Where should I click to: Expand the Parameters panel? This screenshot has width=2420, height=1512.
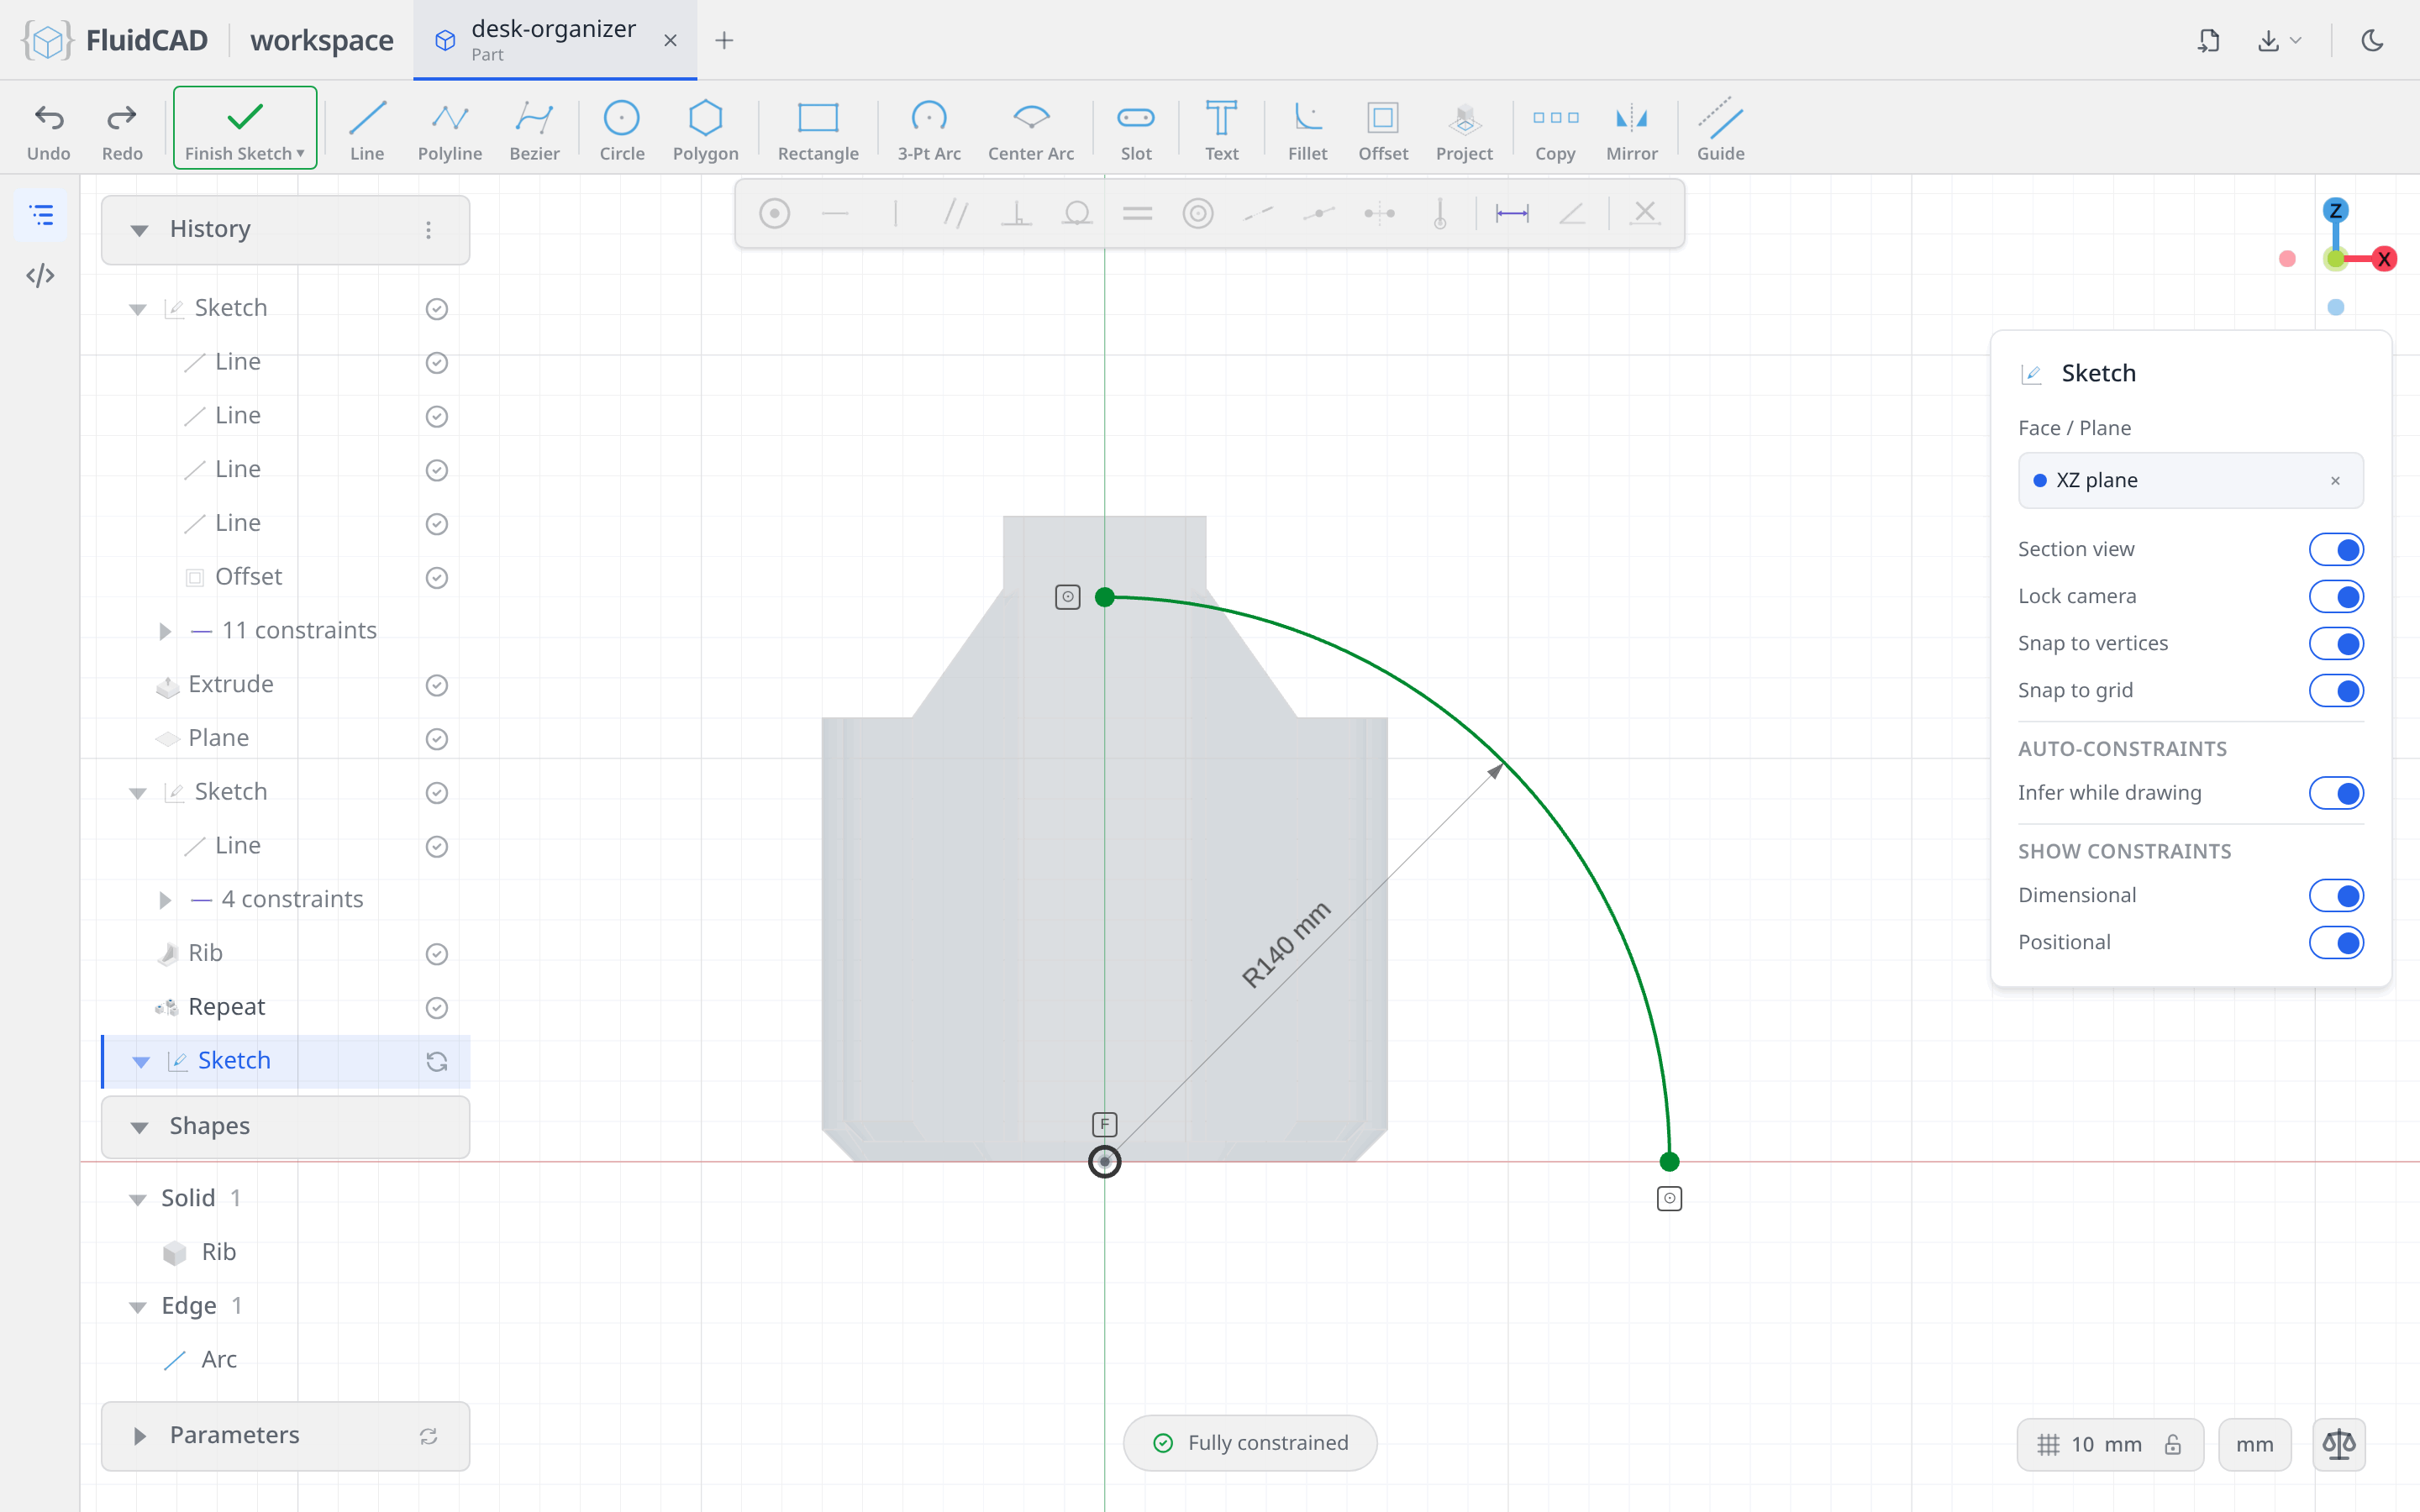139,1436
